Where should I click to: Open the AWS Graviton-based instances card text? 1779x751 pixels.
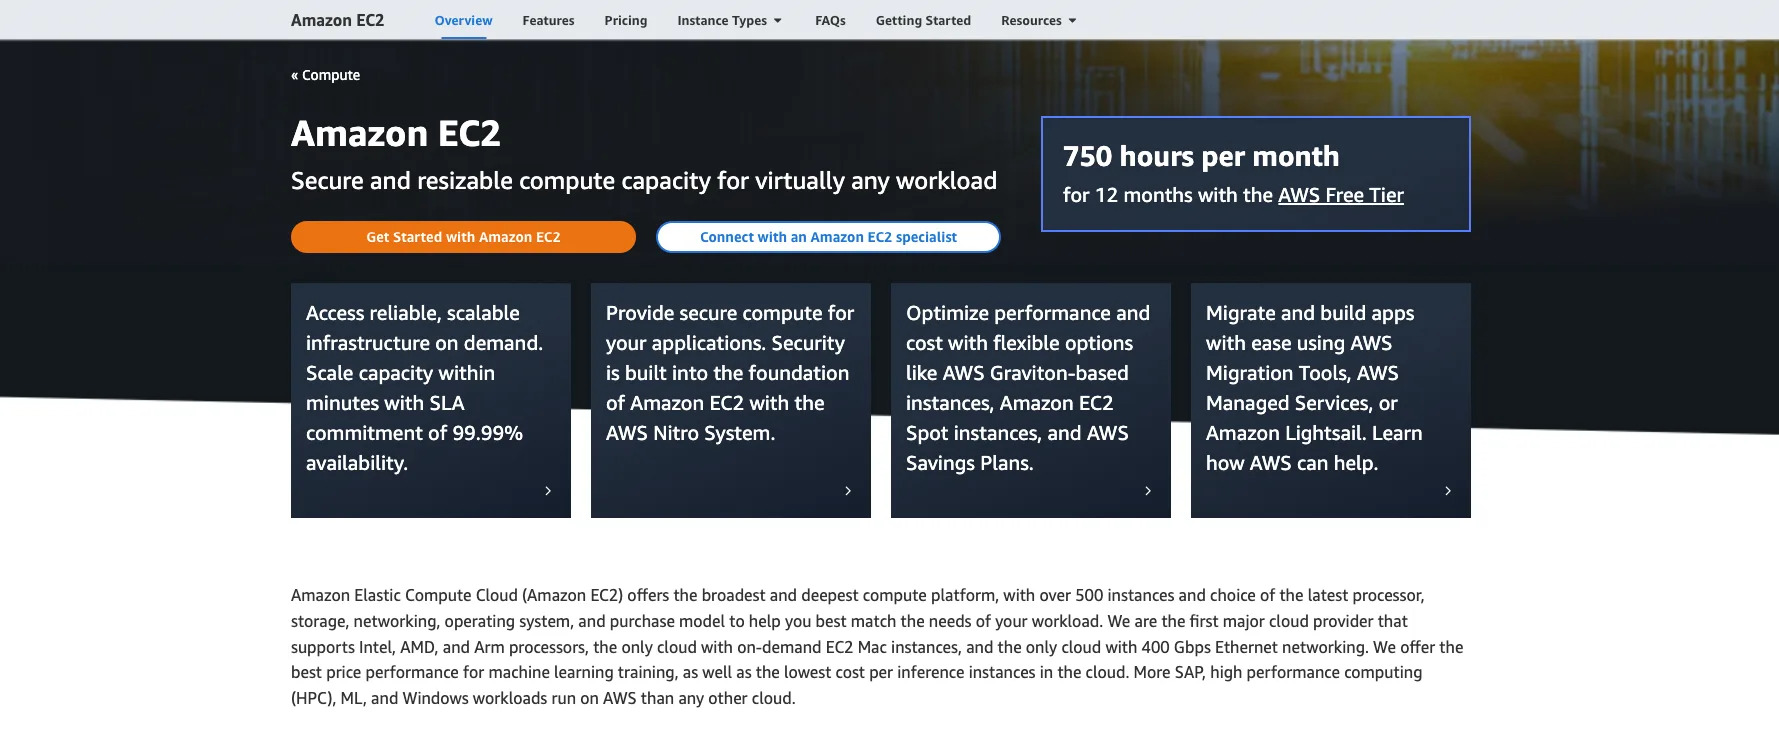coord(1028,388)
